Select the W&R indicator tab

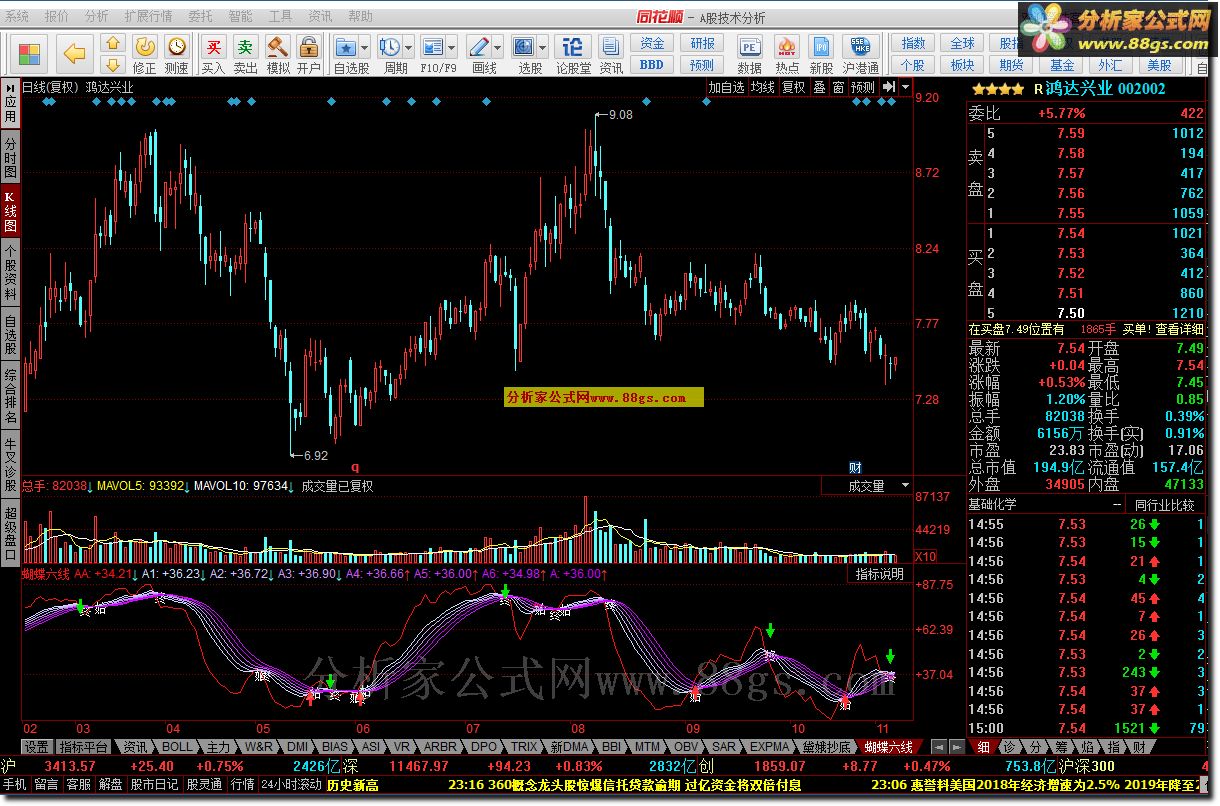pos(259,747)
